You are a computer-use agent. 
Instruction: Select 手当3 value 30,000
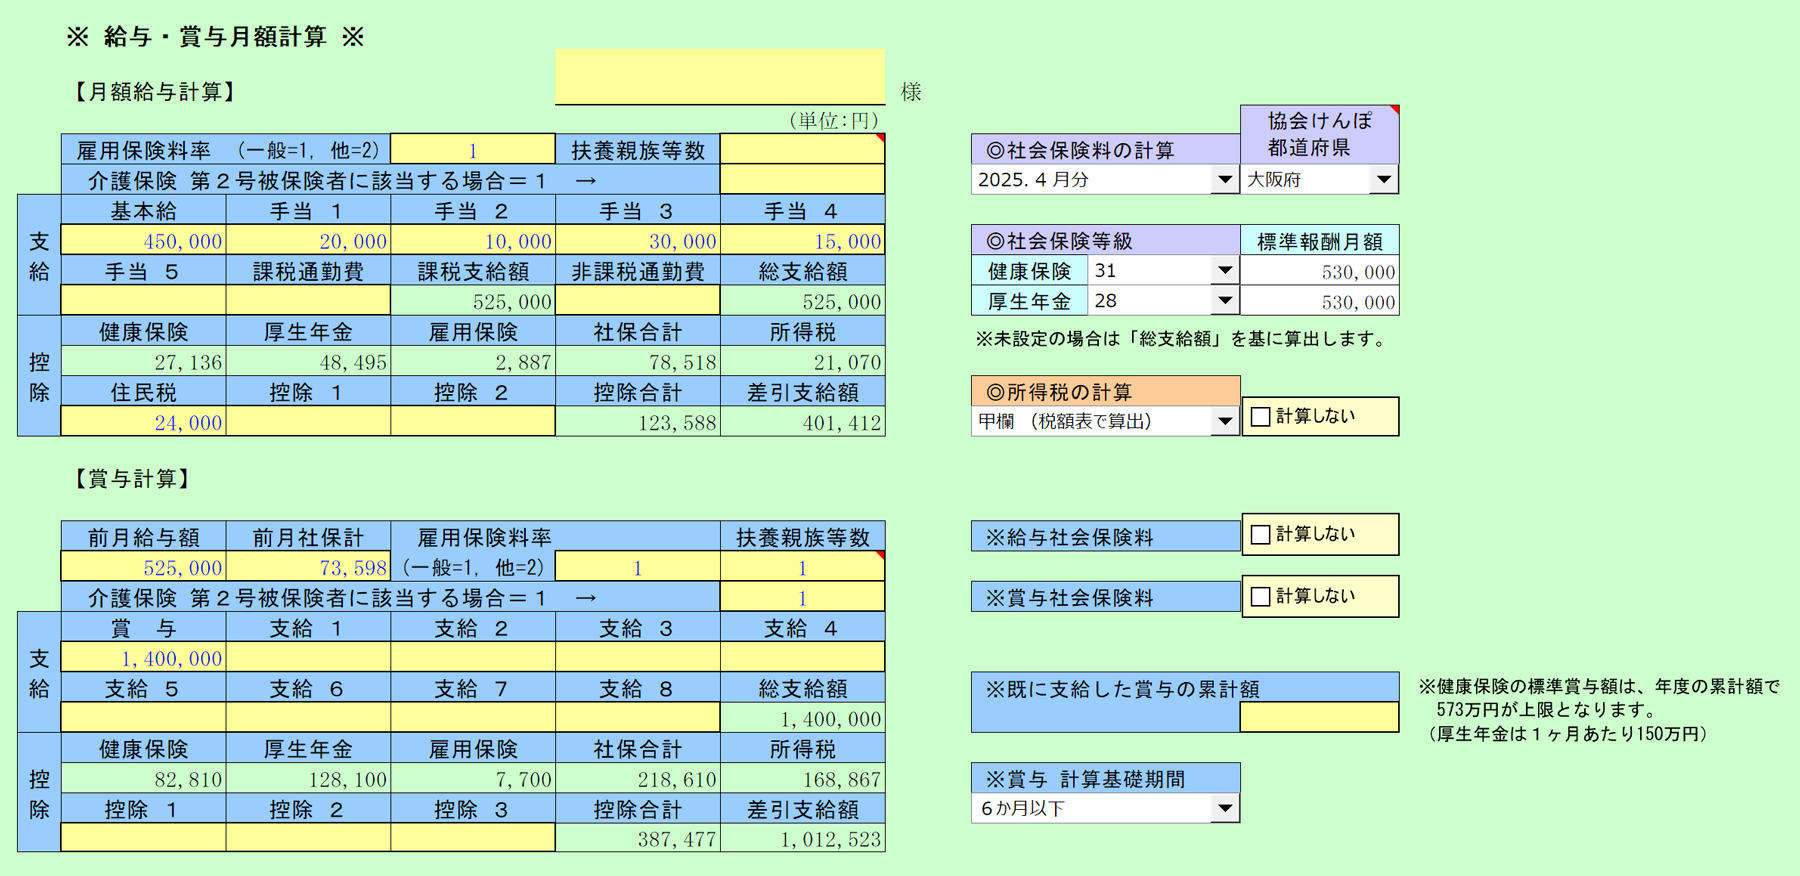click(x=638, y=241)
